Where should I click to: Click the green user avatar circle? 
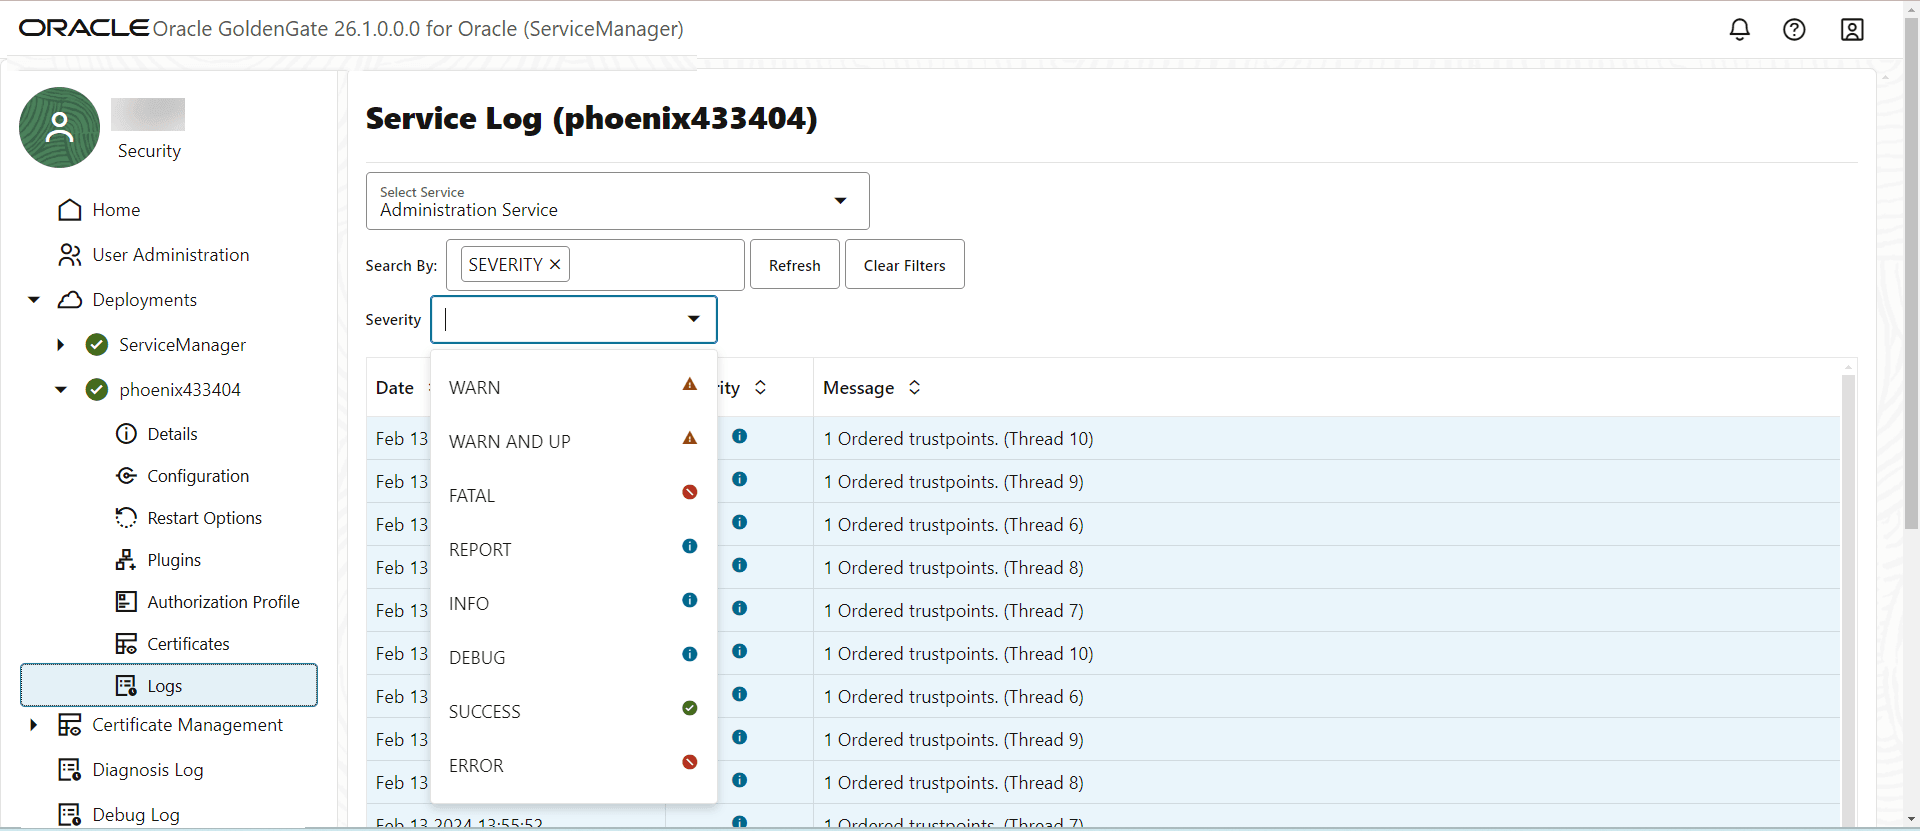click(59, 127)
